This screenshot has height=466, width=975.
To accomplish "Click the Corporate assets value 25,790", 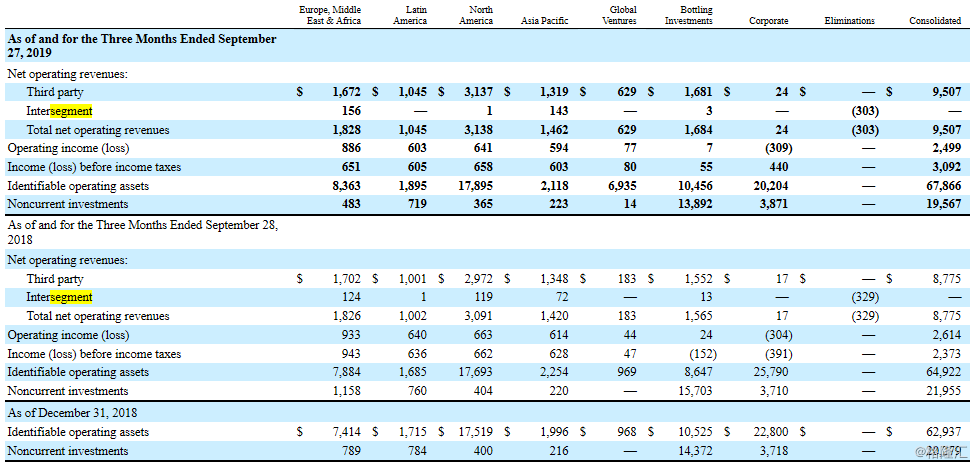I will 768,372.
